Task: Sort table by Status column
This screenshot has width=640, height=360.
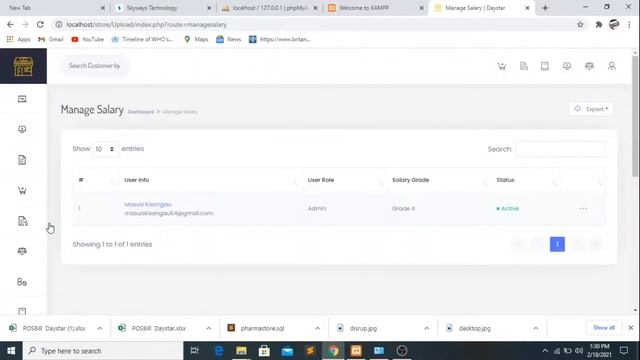Action: coord(525,180)
